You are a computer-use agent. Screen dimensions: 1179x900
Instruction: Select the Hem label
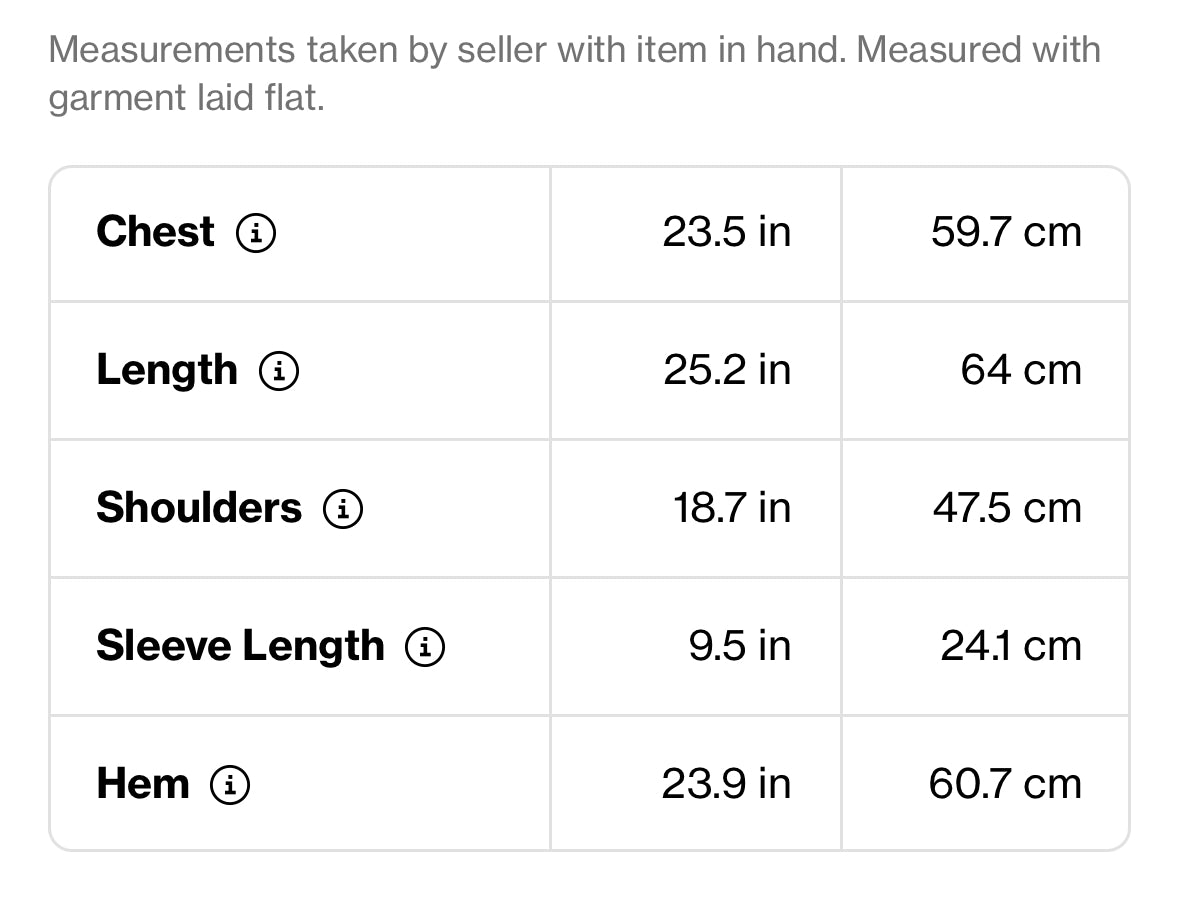[x=143, y=784]
